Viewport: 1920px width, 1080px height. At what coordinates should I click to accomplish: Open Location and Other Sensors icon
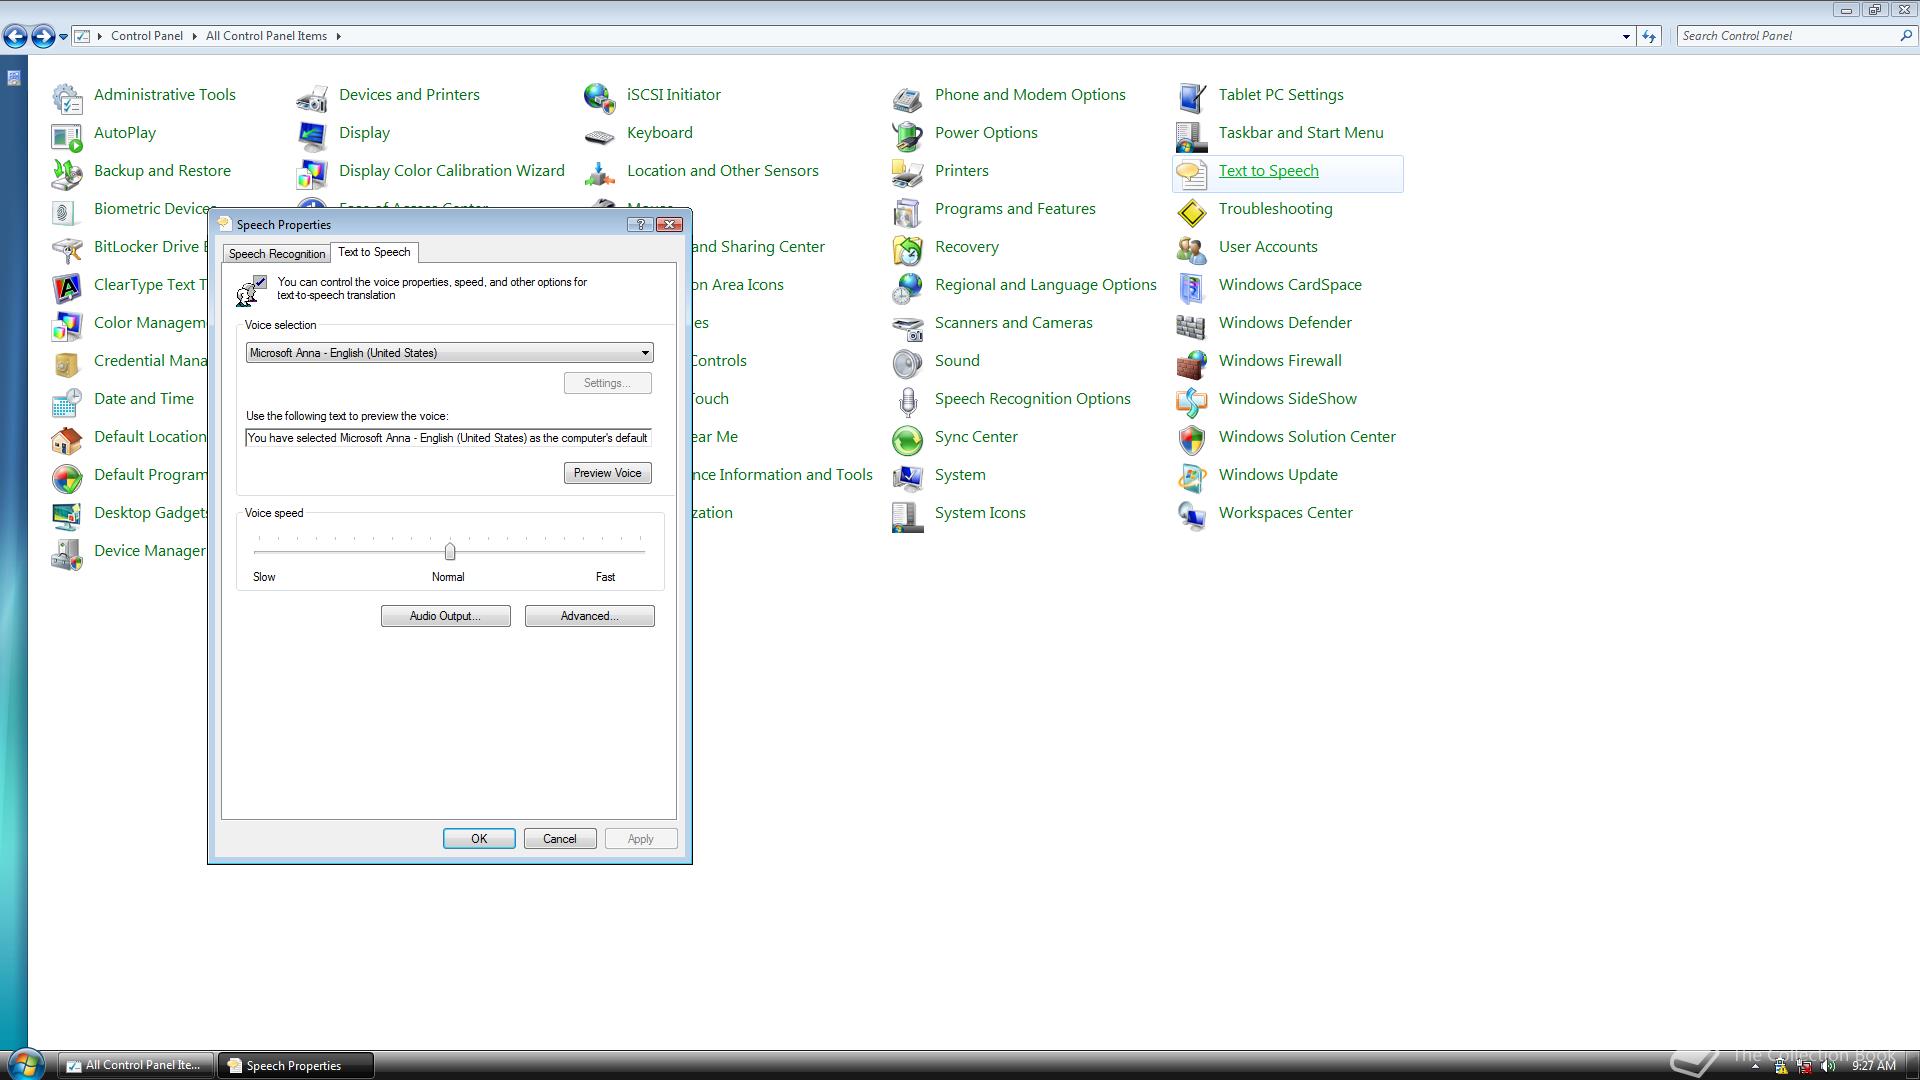600,174
